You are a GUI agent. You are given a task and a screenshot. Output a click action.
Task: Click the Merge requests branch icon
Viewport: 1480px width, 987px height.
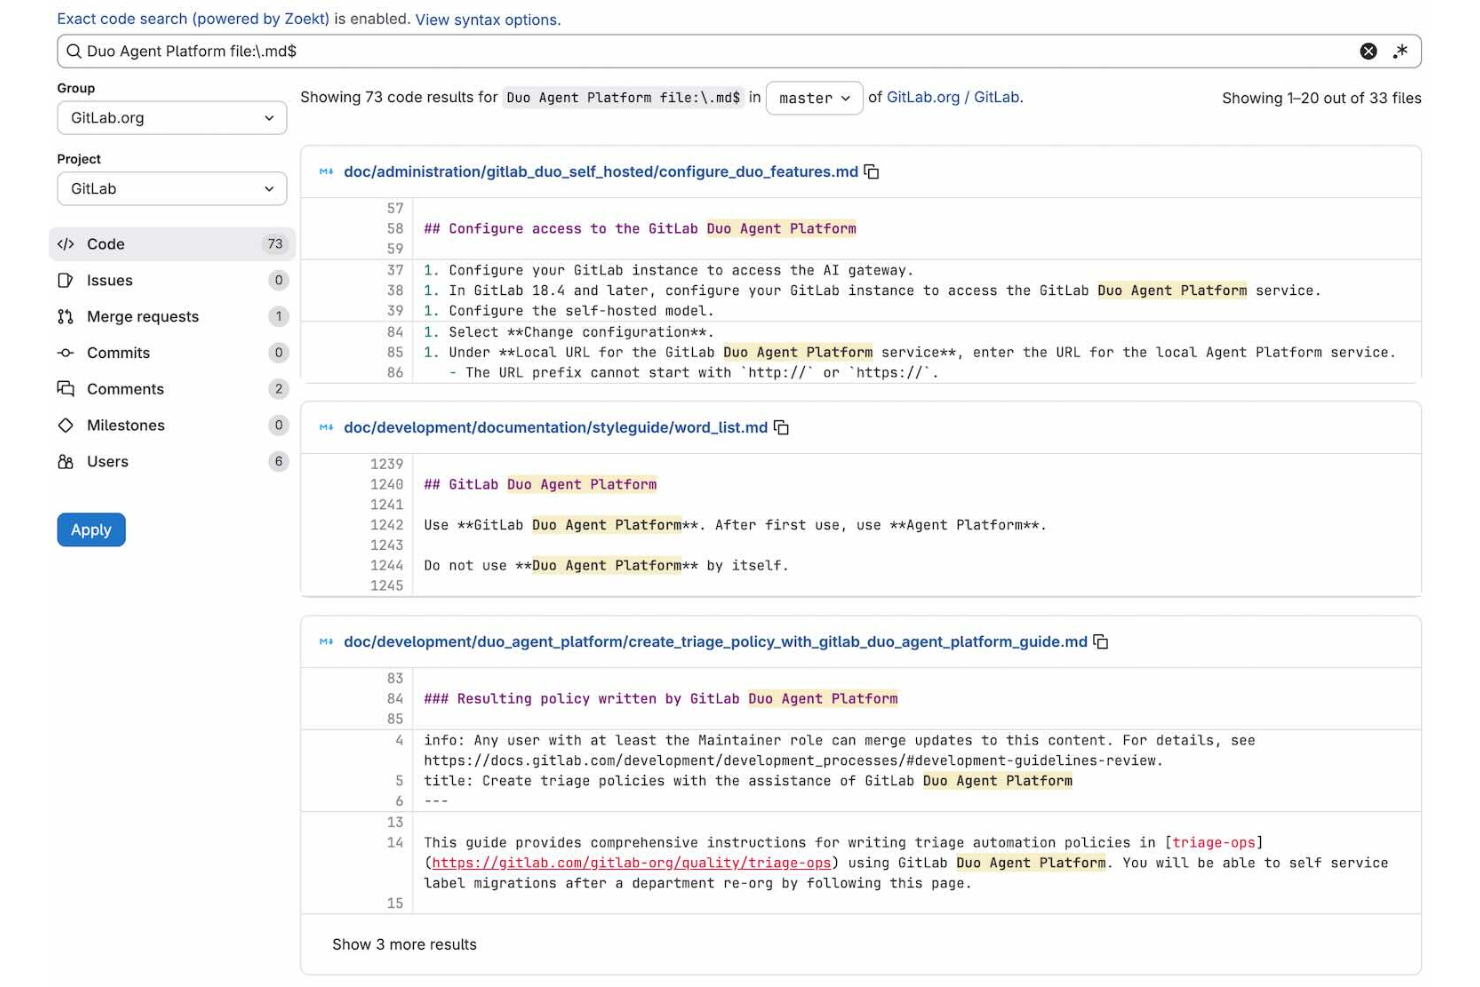tap(64, 316)
